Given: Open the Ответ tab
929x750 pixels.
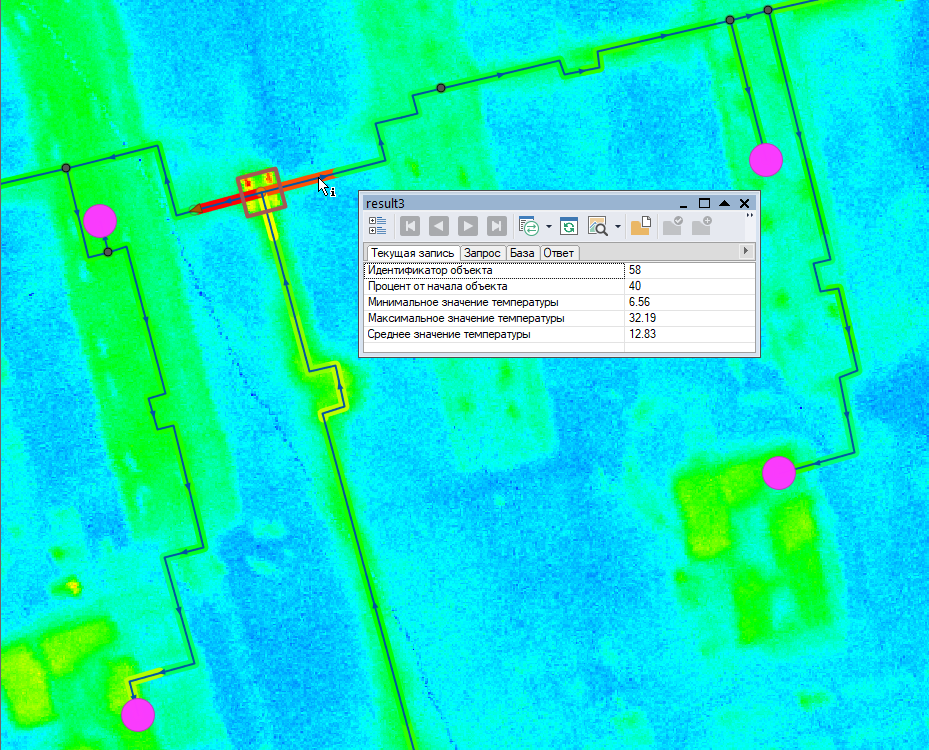Looking at the screenshot, I should (x=559, y=253).
